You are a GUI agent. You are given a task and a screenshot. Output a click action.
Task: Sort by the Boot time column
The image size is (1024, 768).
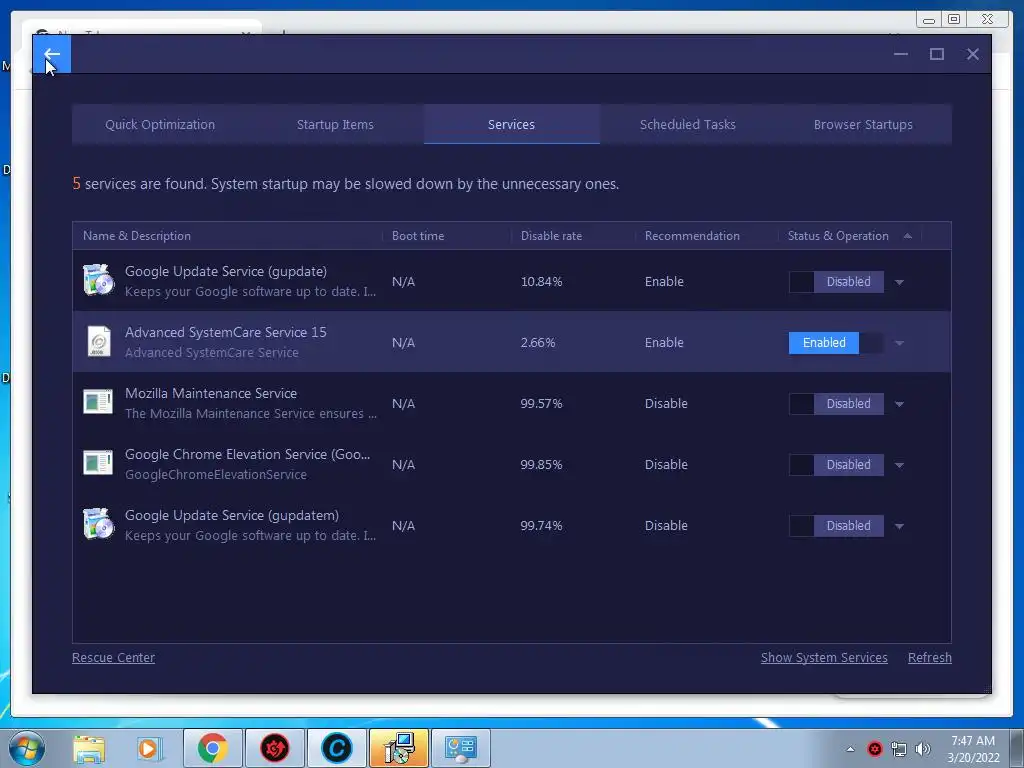[447, 236]
